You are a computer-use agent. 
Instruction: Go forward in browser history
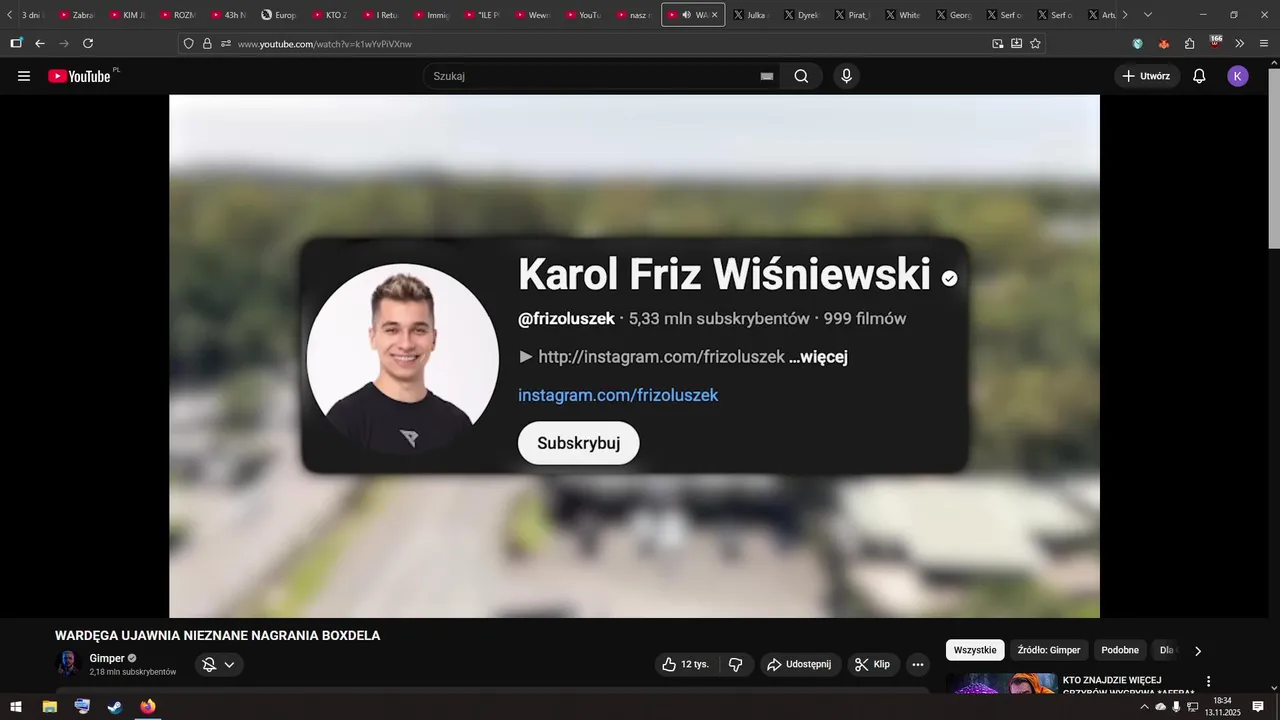coord(64,43)
